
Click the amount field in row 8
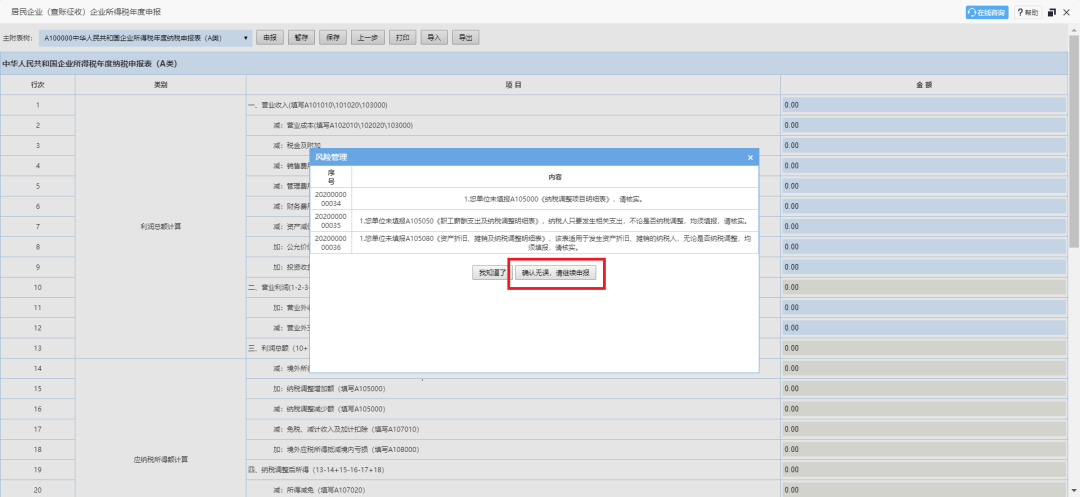[x=924, y=247]
